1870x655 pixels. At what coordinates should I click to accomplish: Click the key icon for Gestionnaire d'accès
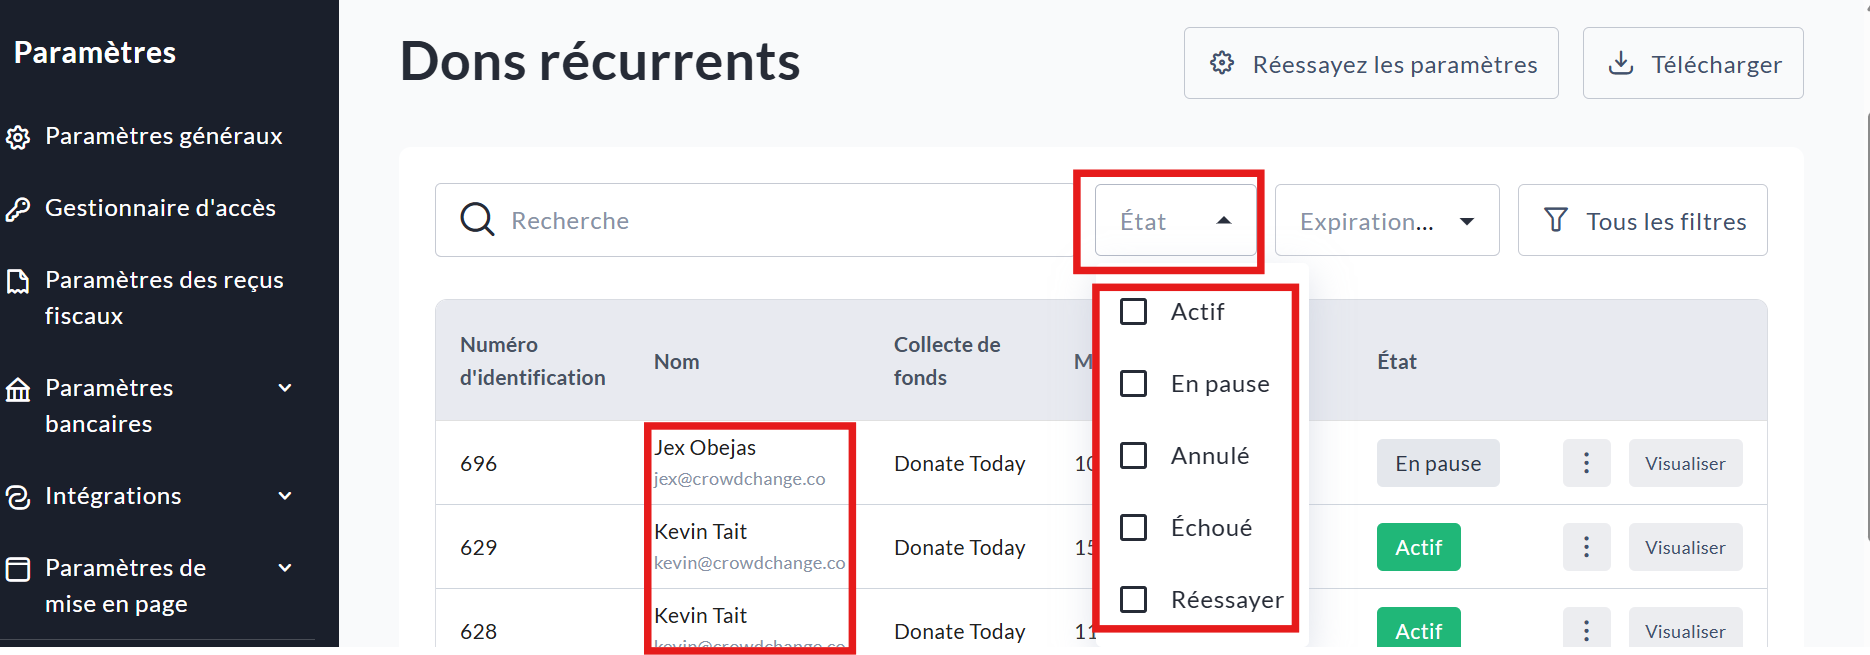[x=18, y=209]
